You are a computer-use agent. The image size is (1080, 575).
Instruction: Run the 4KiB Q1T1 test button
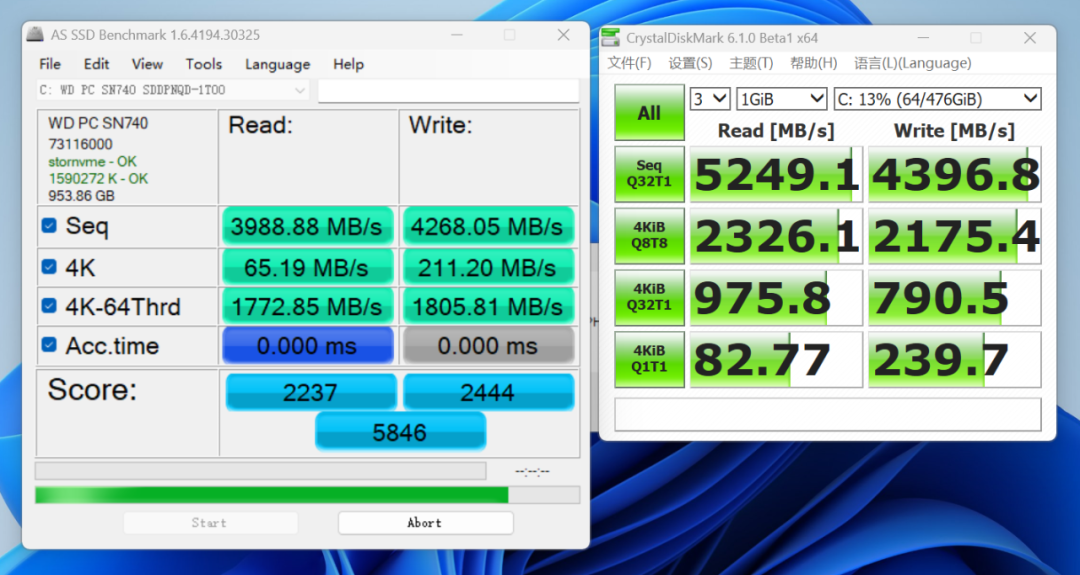(649, 359)
